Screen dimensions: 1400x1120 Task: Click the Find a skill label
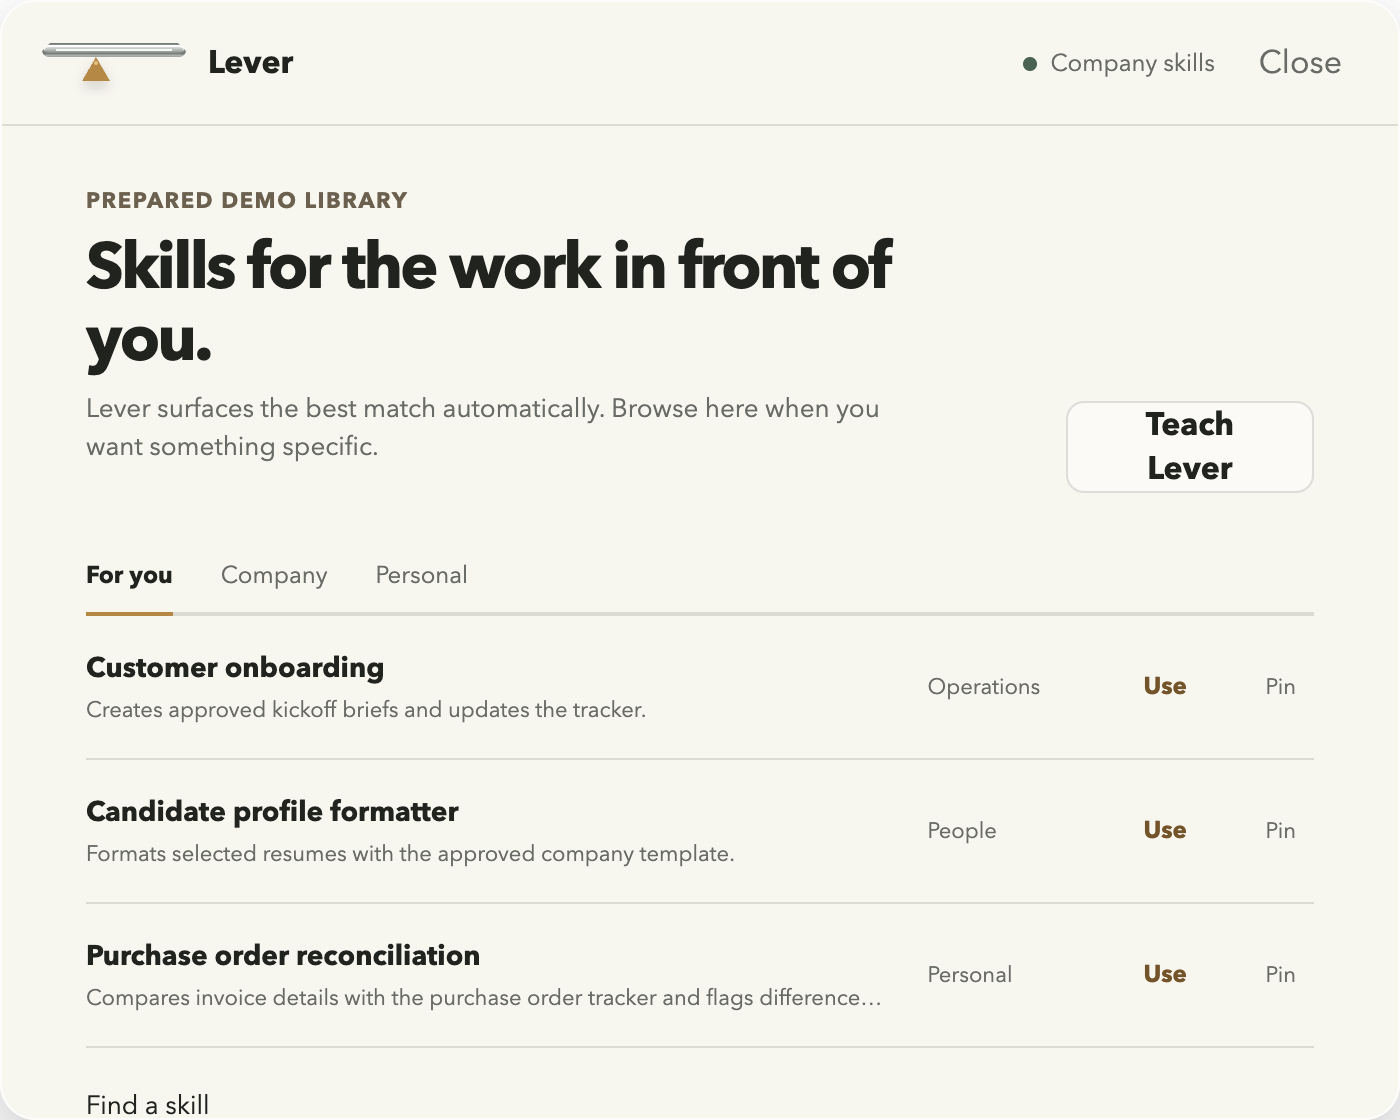pos(148,1104)
